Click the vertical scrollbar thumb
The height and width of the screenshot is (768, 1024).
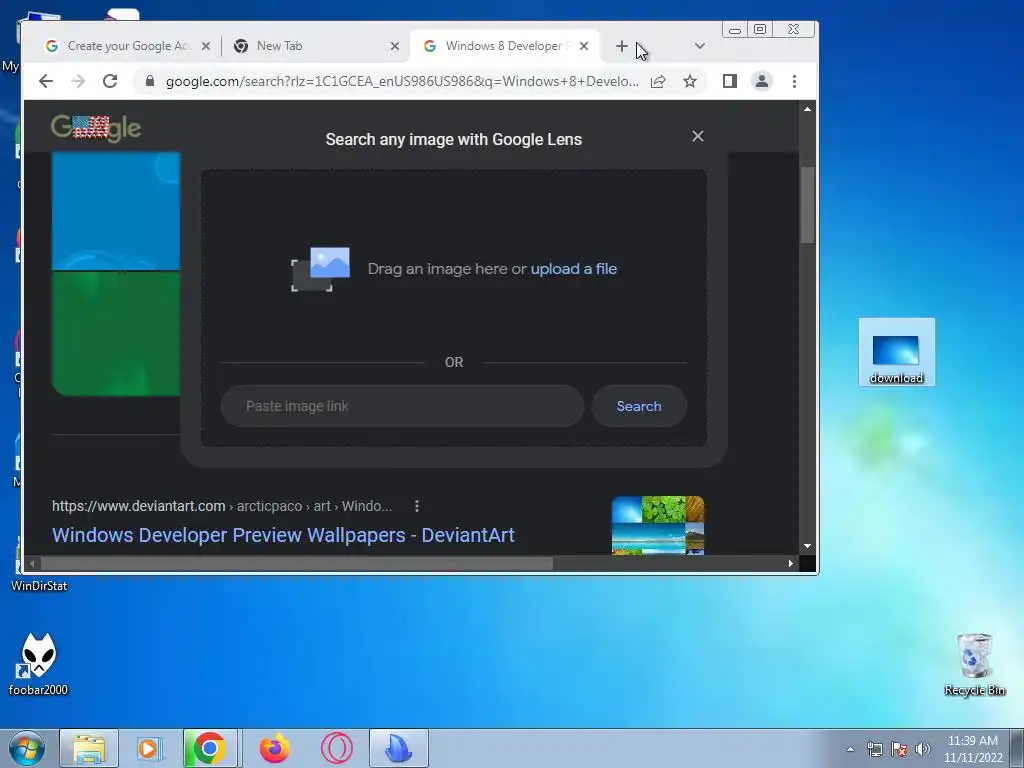(808, 205)
